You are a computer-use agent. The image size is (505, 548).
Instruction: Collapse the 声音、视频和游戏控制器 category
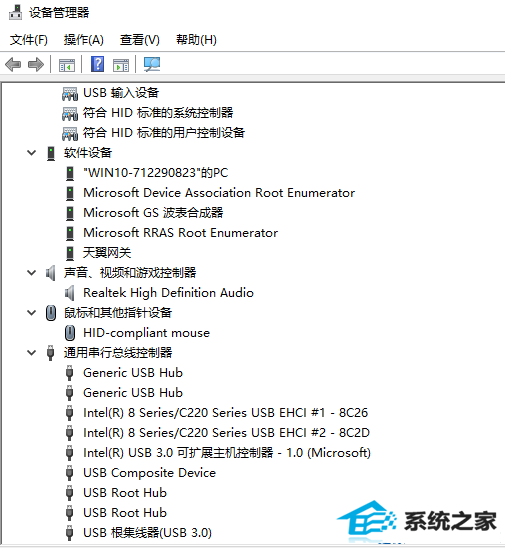click(31, 273)
